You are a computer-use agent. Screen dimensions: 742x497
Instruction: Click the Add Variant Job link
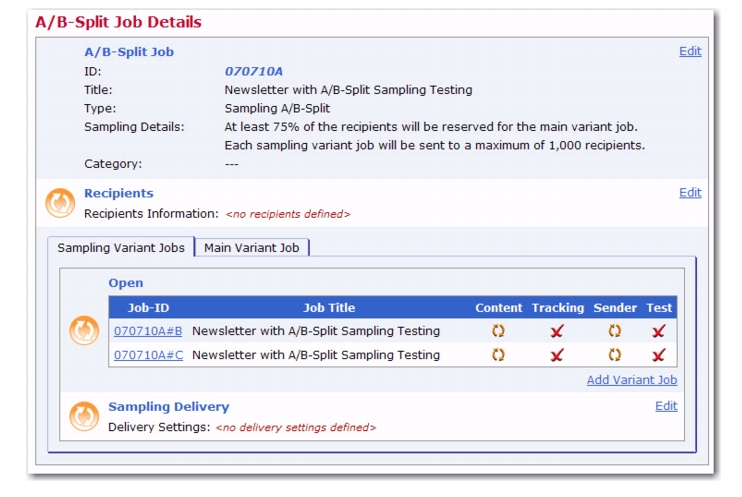coord(632,380)
